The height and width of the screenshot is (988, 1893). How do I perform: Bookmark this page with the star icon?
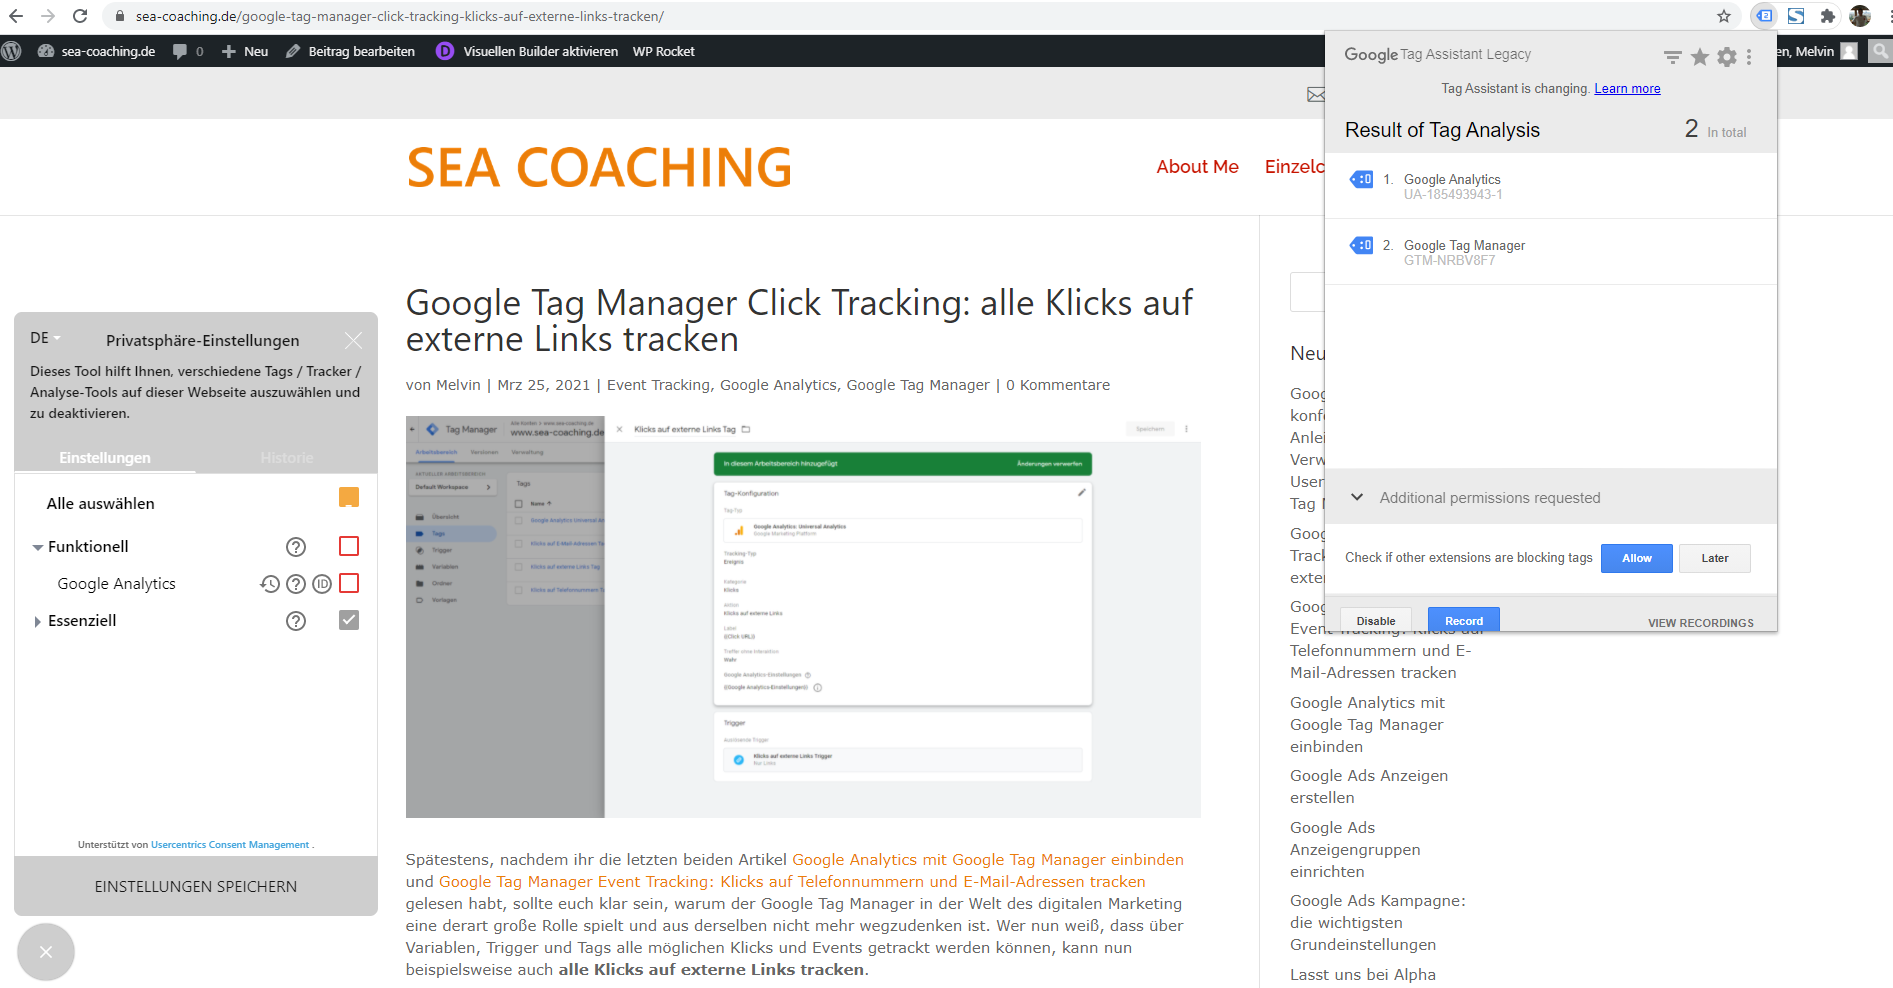coord(1724,16)
